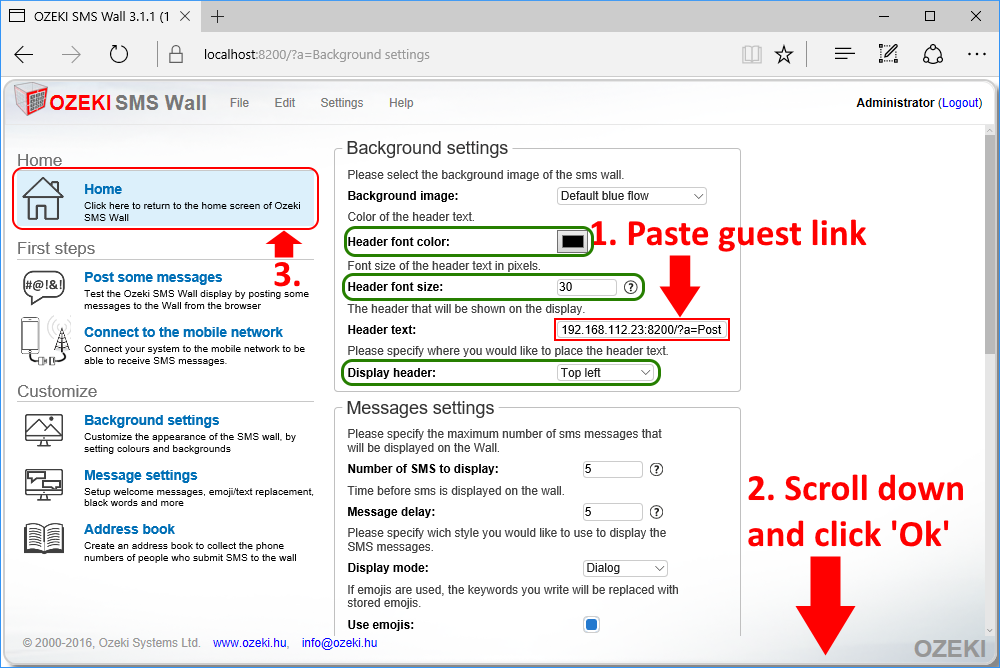Viewport: 1000px width, 668px height.
Task: Open the reading view book icon
Action: coord(752,55)
